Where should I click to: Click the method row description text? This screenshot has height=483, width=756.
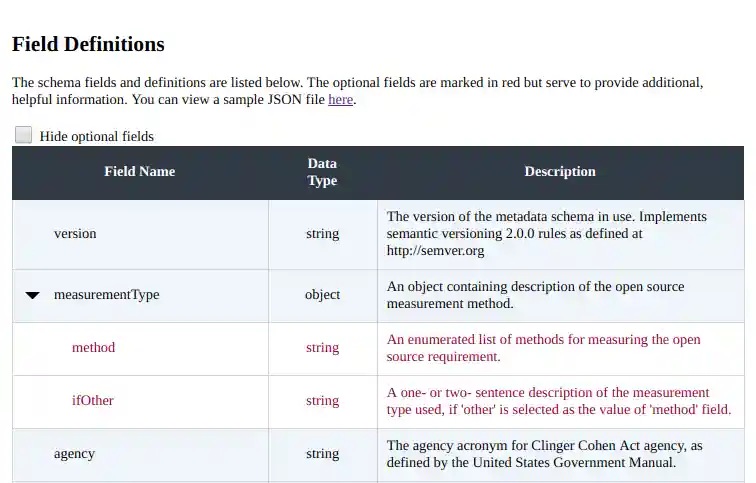tap(543, 348)
